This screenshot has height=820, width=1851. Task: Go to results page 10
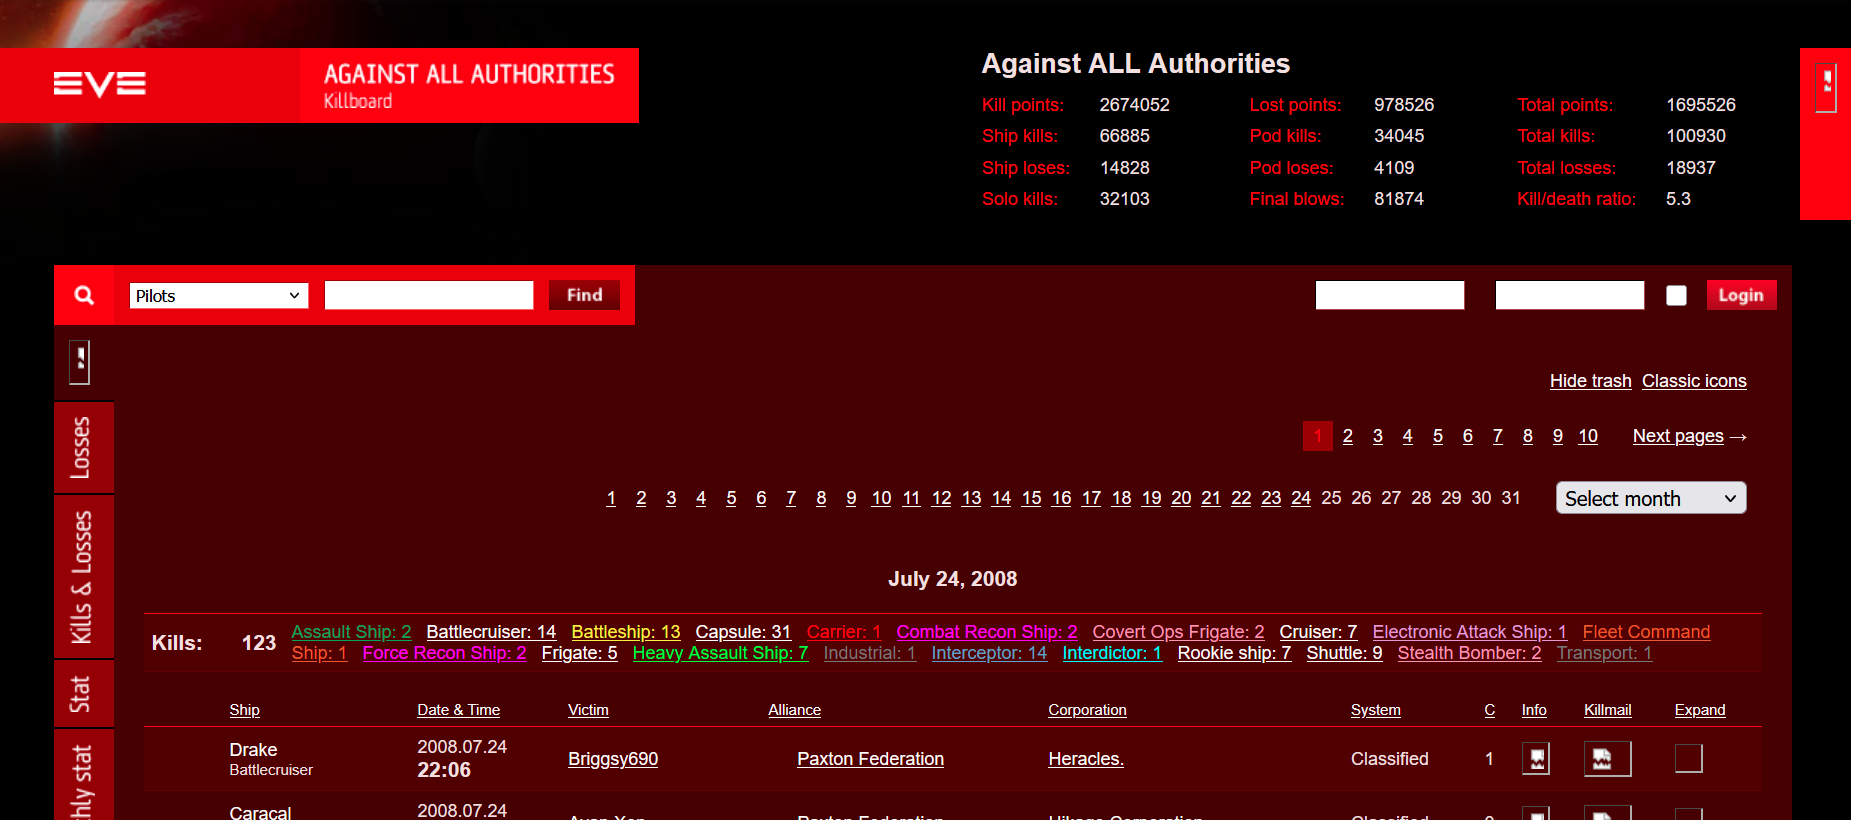tap(1588, 436)
